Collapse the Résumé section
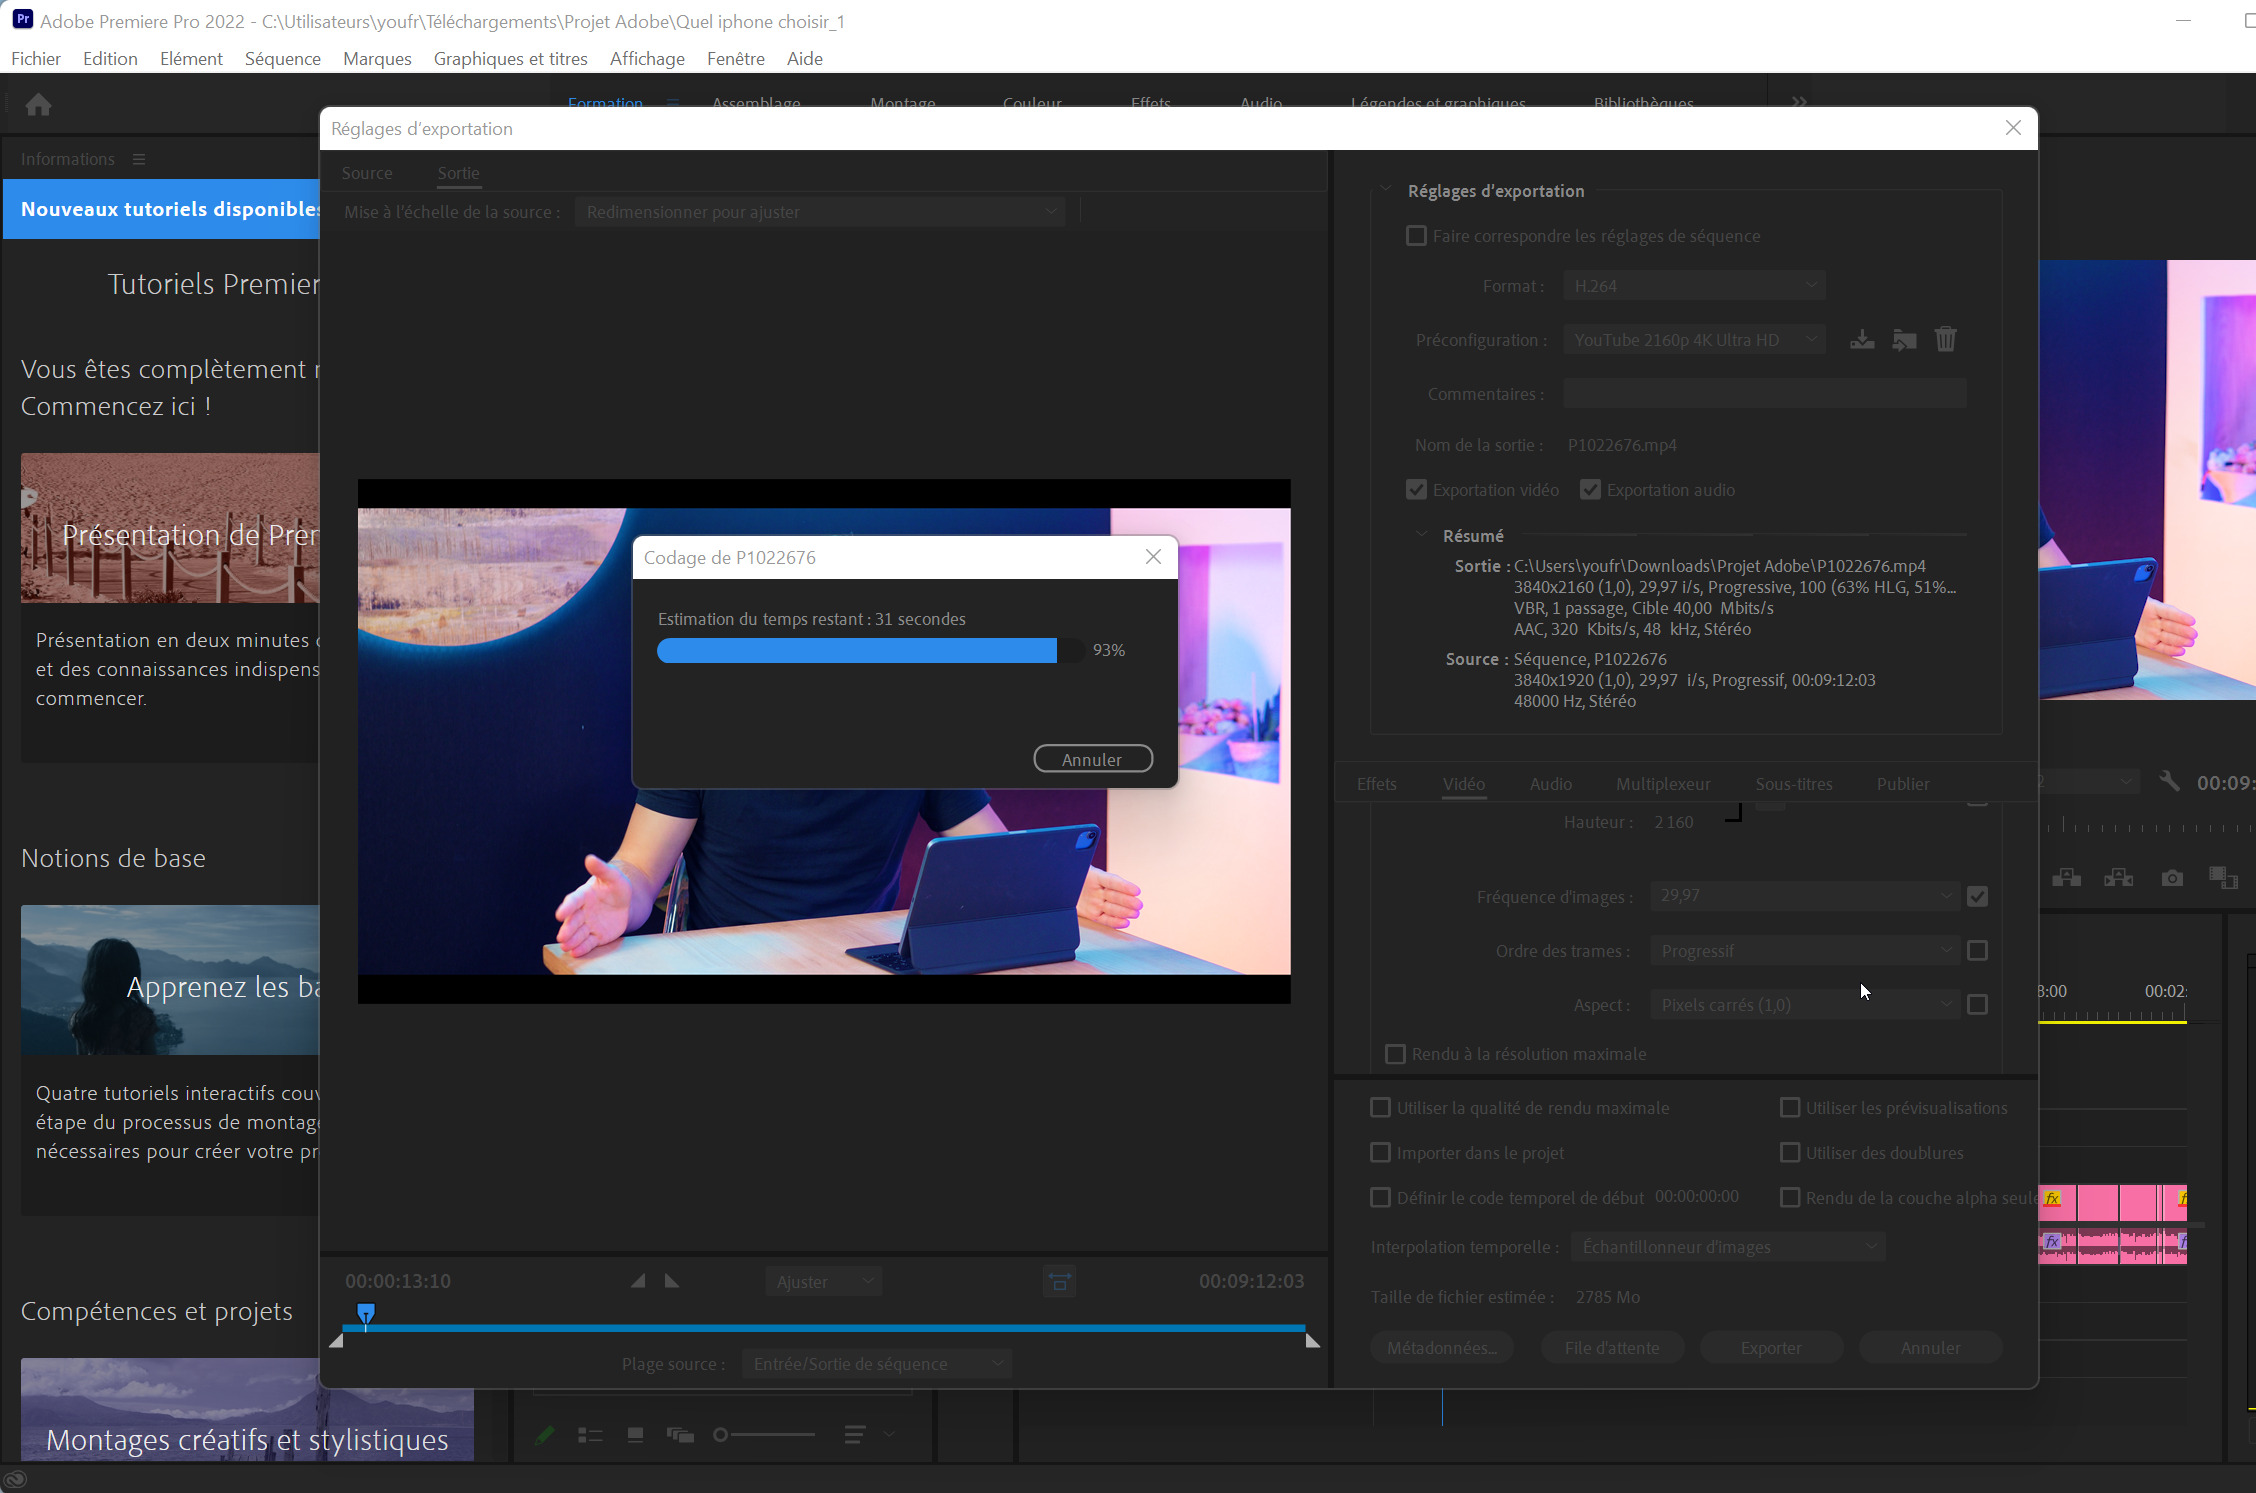2256x1493 pixels. tap(1421, 535)
